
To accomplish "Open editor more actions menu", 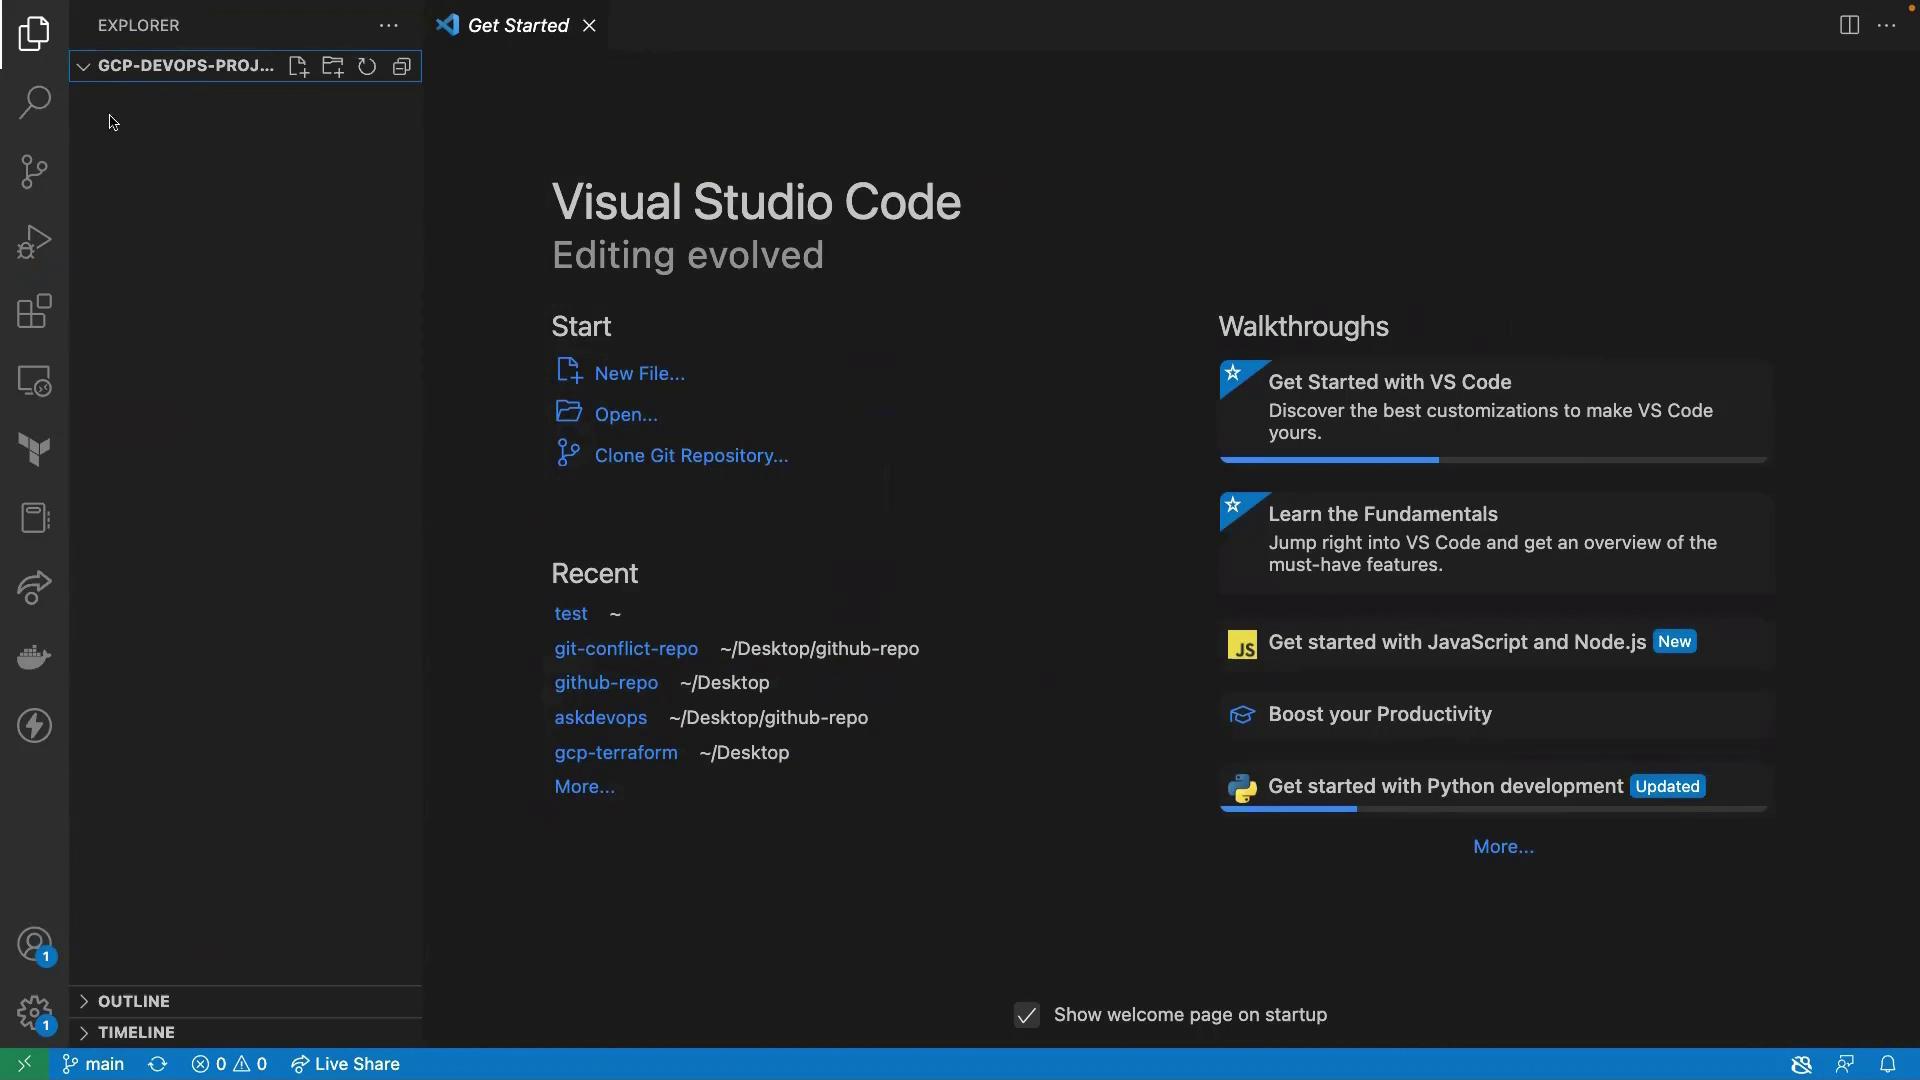I will pos(1887,26).
